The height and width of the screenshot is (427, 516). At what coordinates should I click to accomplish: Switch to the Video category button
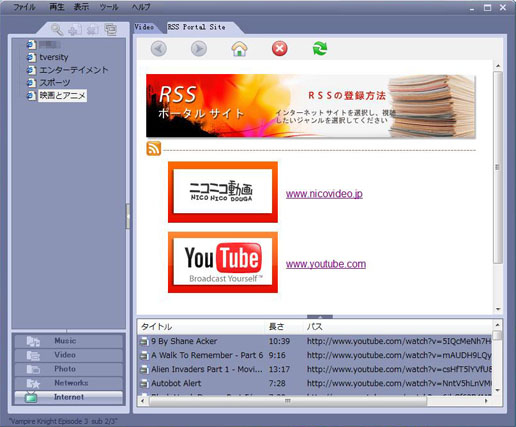(69, 355)
